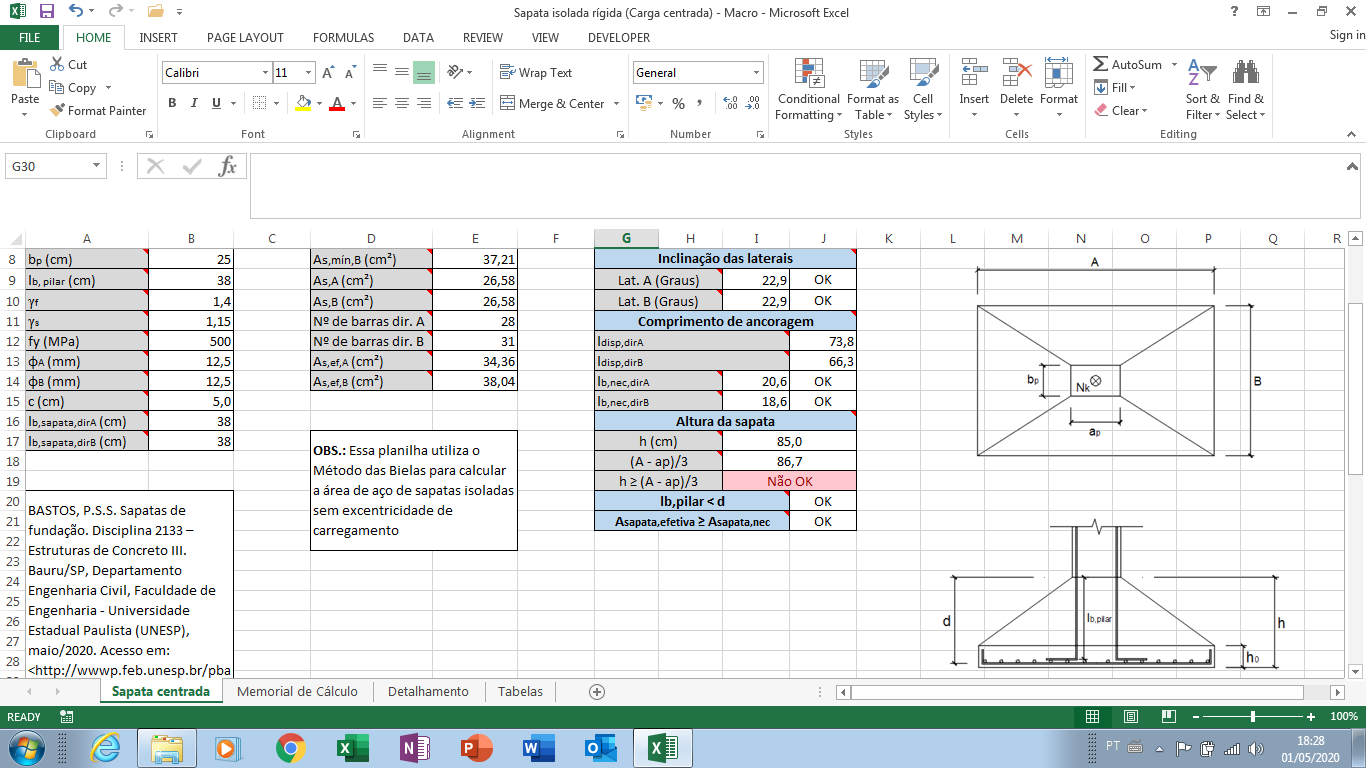Toggle Underline formatting
The image size is (1366, 768).
pyautogui.click(x=216, y=103)
